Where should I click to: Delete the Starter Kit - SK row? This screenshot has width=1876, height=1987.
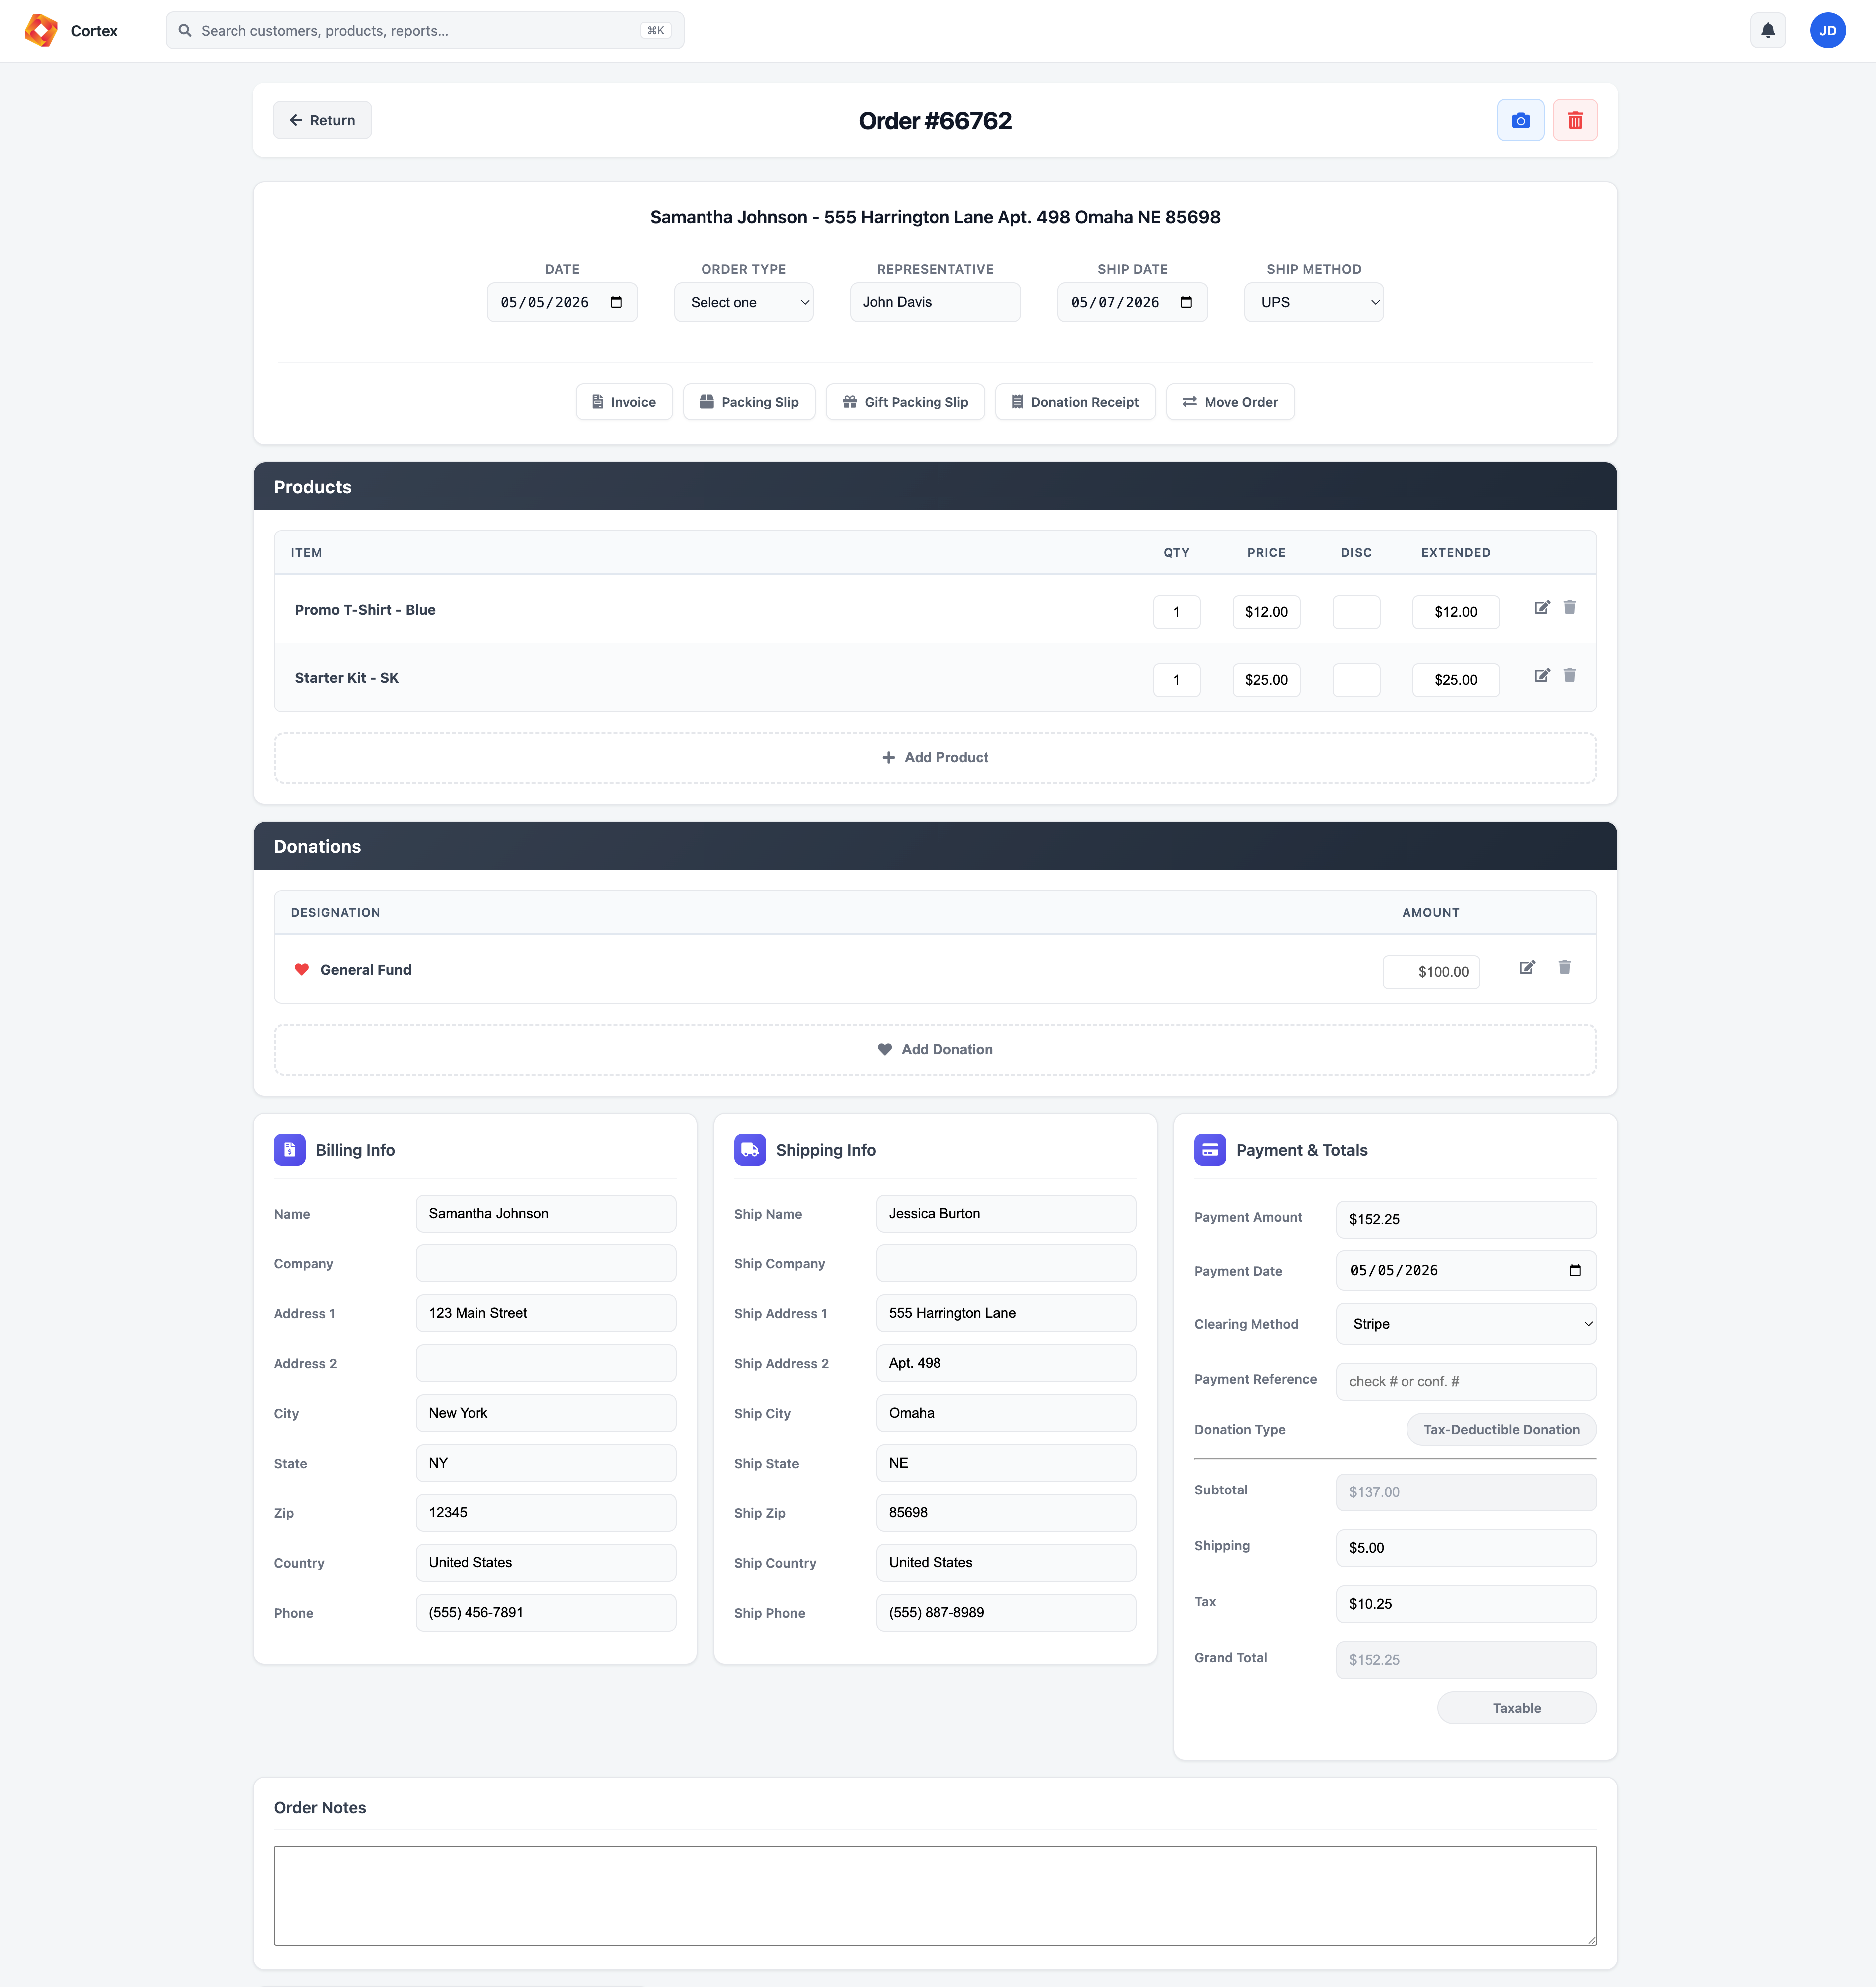[x=1569, y=676]
